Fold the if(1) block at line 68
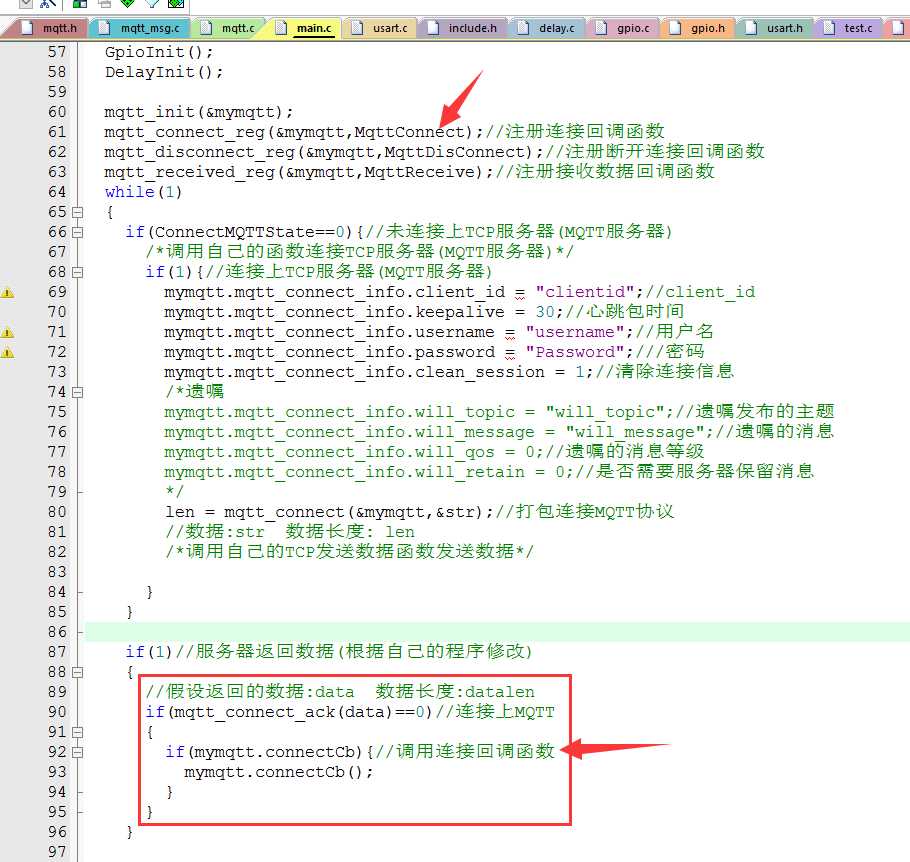This screenshot has width=910, height=862. click(78, 272)
